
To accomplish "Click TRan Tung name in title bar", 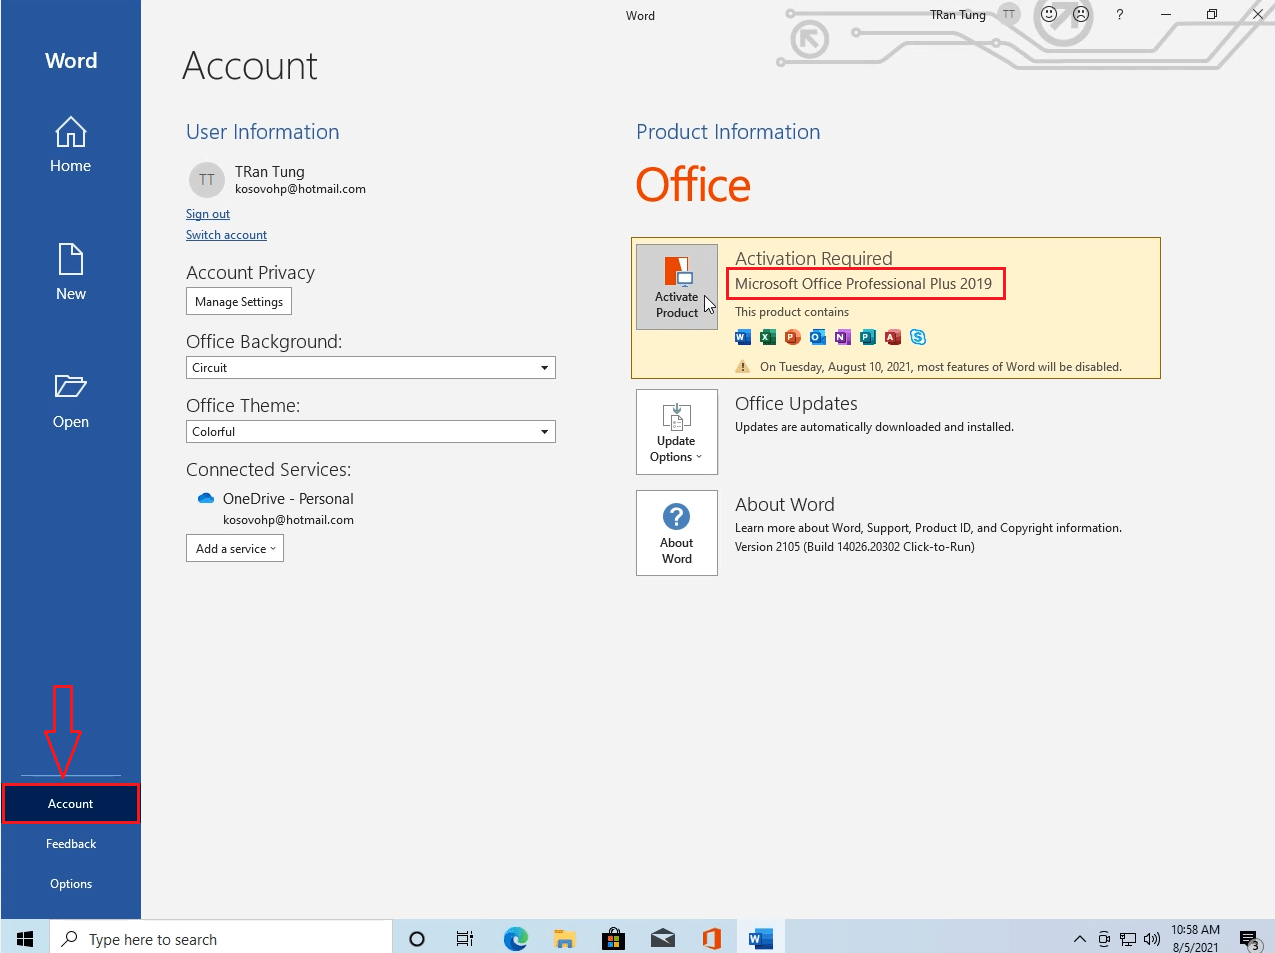I will [x=958, y=15].
